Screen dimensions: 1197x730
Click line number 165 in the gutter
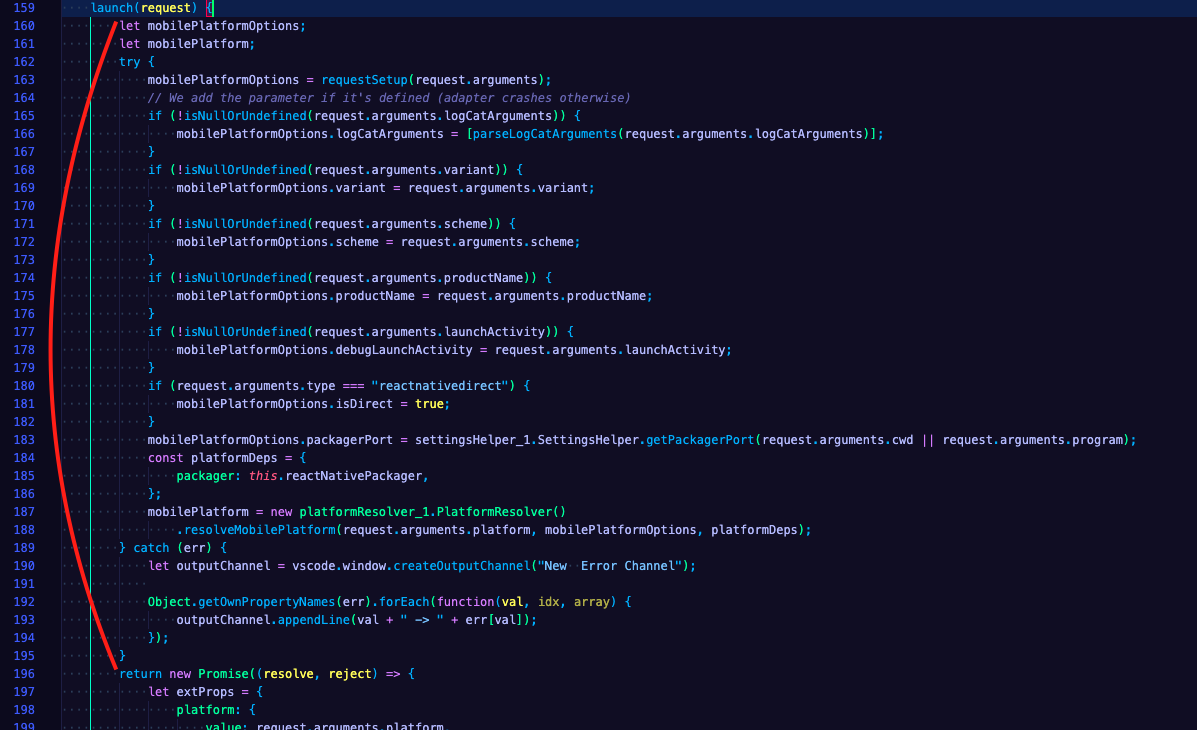pyautogui.click(x=24, y=116)
